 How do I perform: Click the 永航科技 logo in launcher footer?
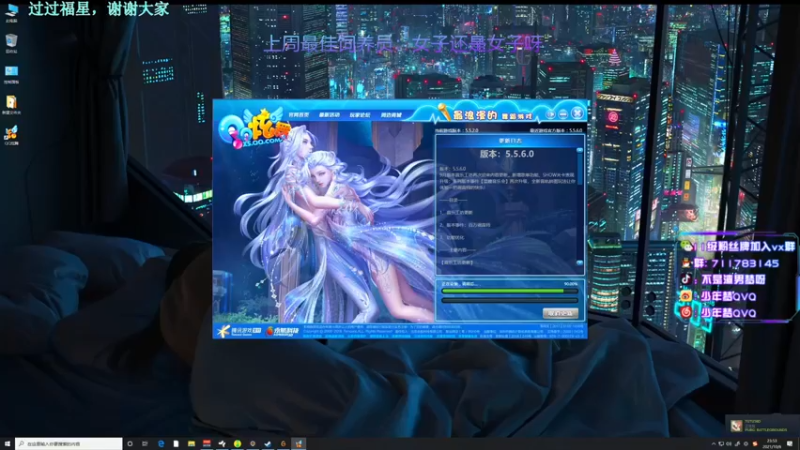click(x=282, y=331)
